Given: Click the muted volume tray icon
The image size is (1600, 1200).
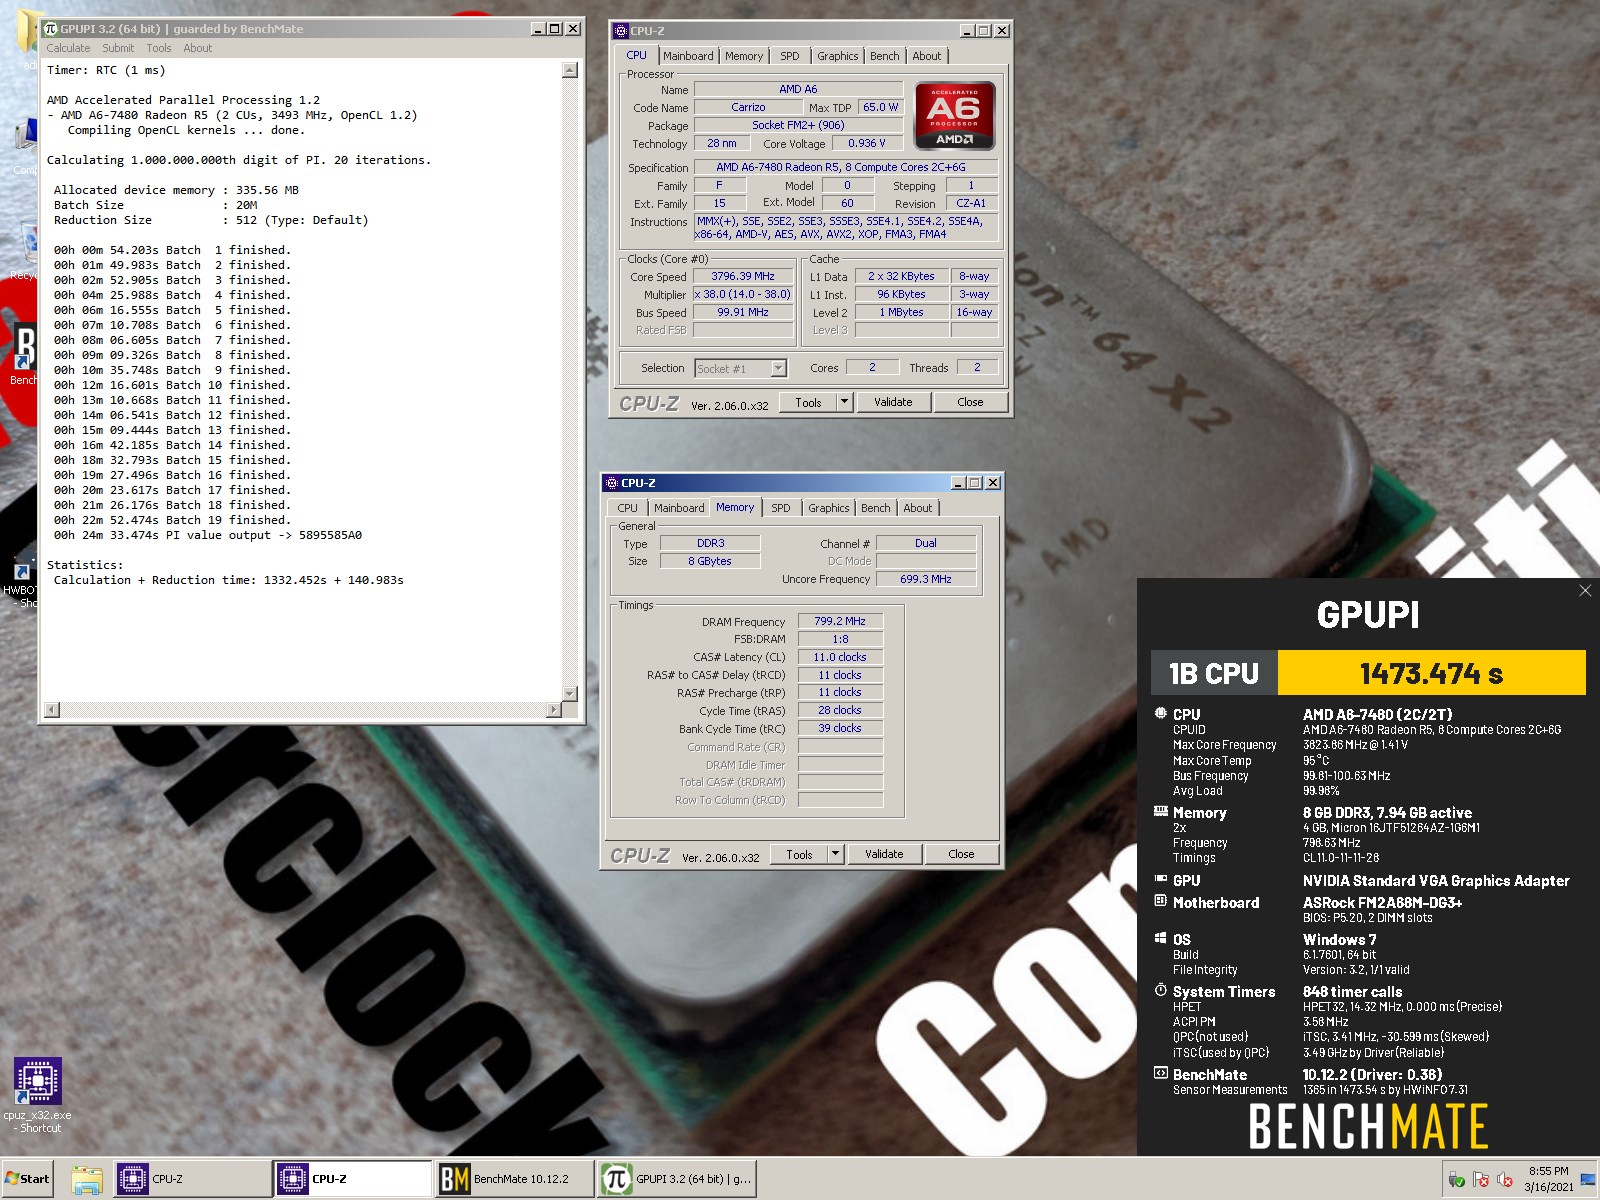Looking at the screenshot, I should point(1505,1180).
